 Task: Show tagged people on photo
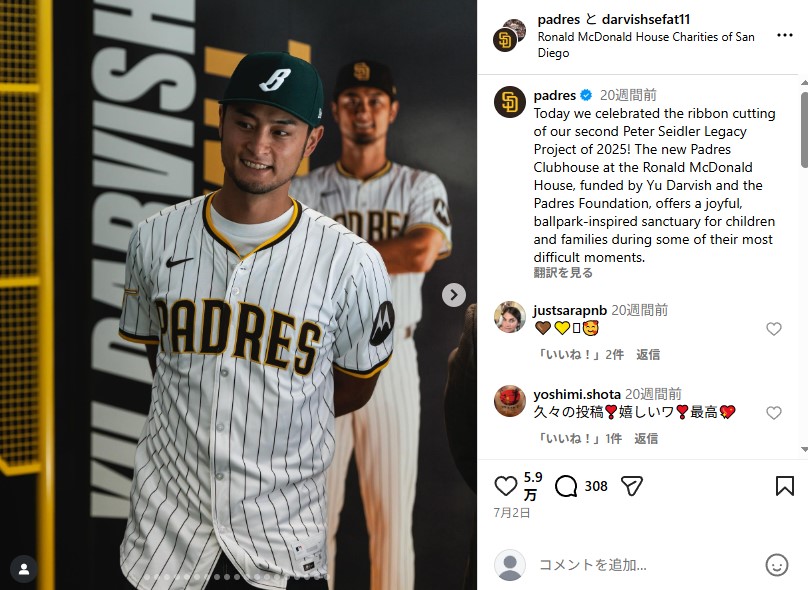[x=24, y=569]
